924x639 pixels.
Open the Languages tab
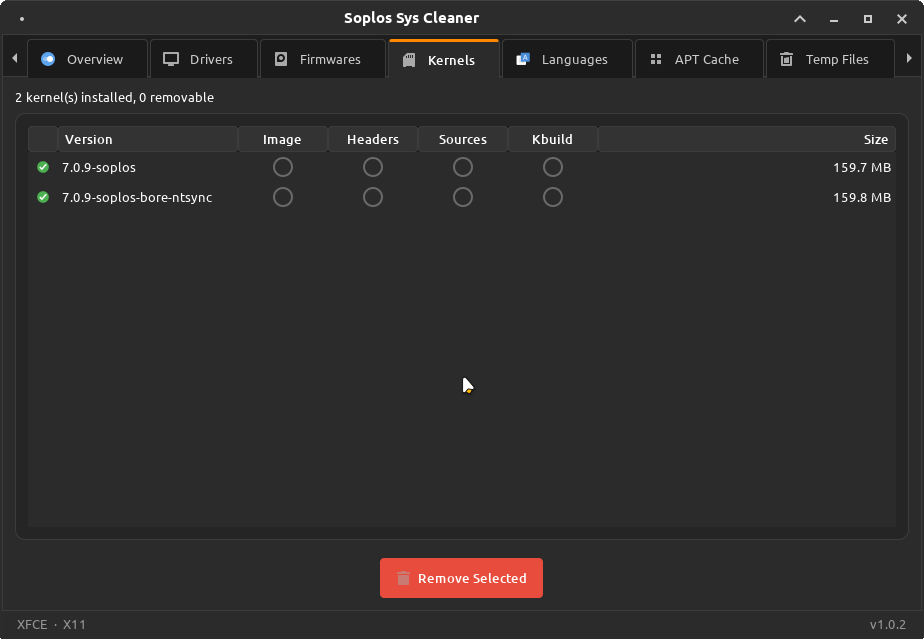click(x=567, y=59)
